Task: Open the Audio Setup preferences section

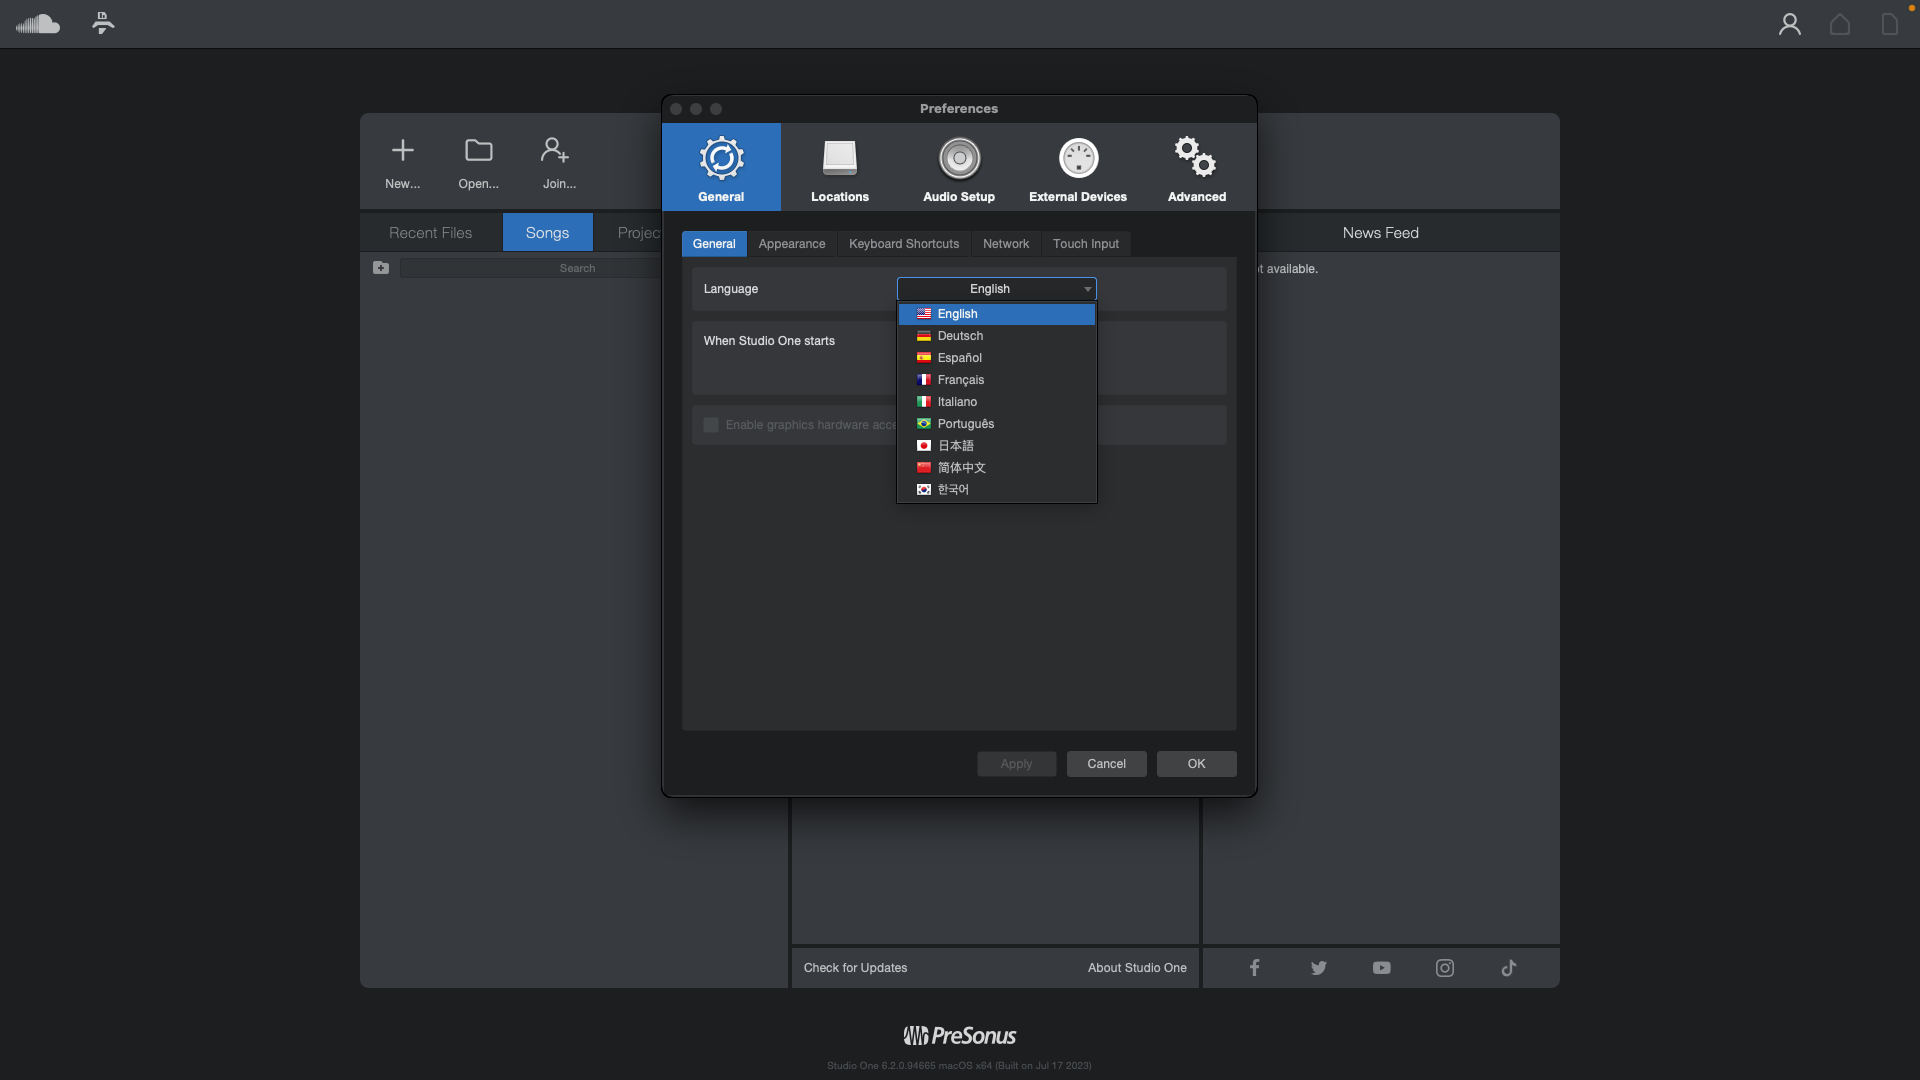Action: pyautogui.click(x=958, y=168)
